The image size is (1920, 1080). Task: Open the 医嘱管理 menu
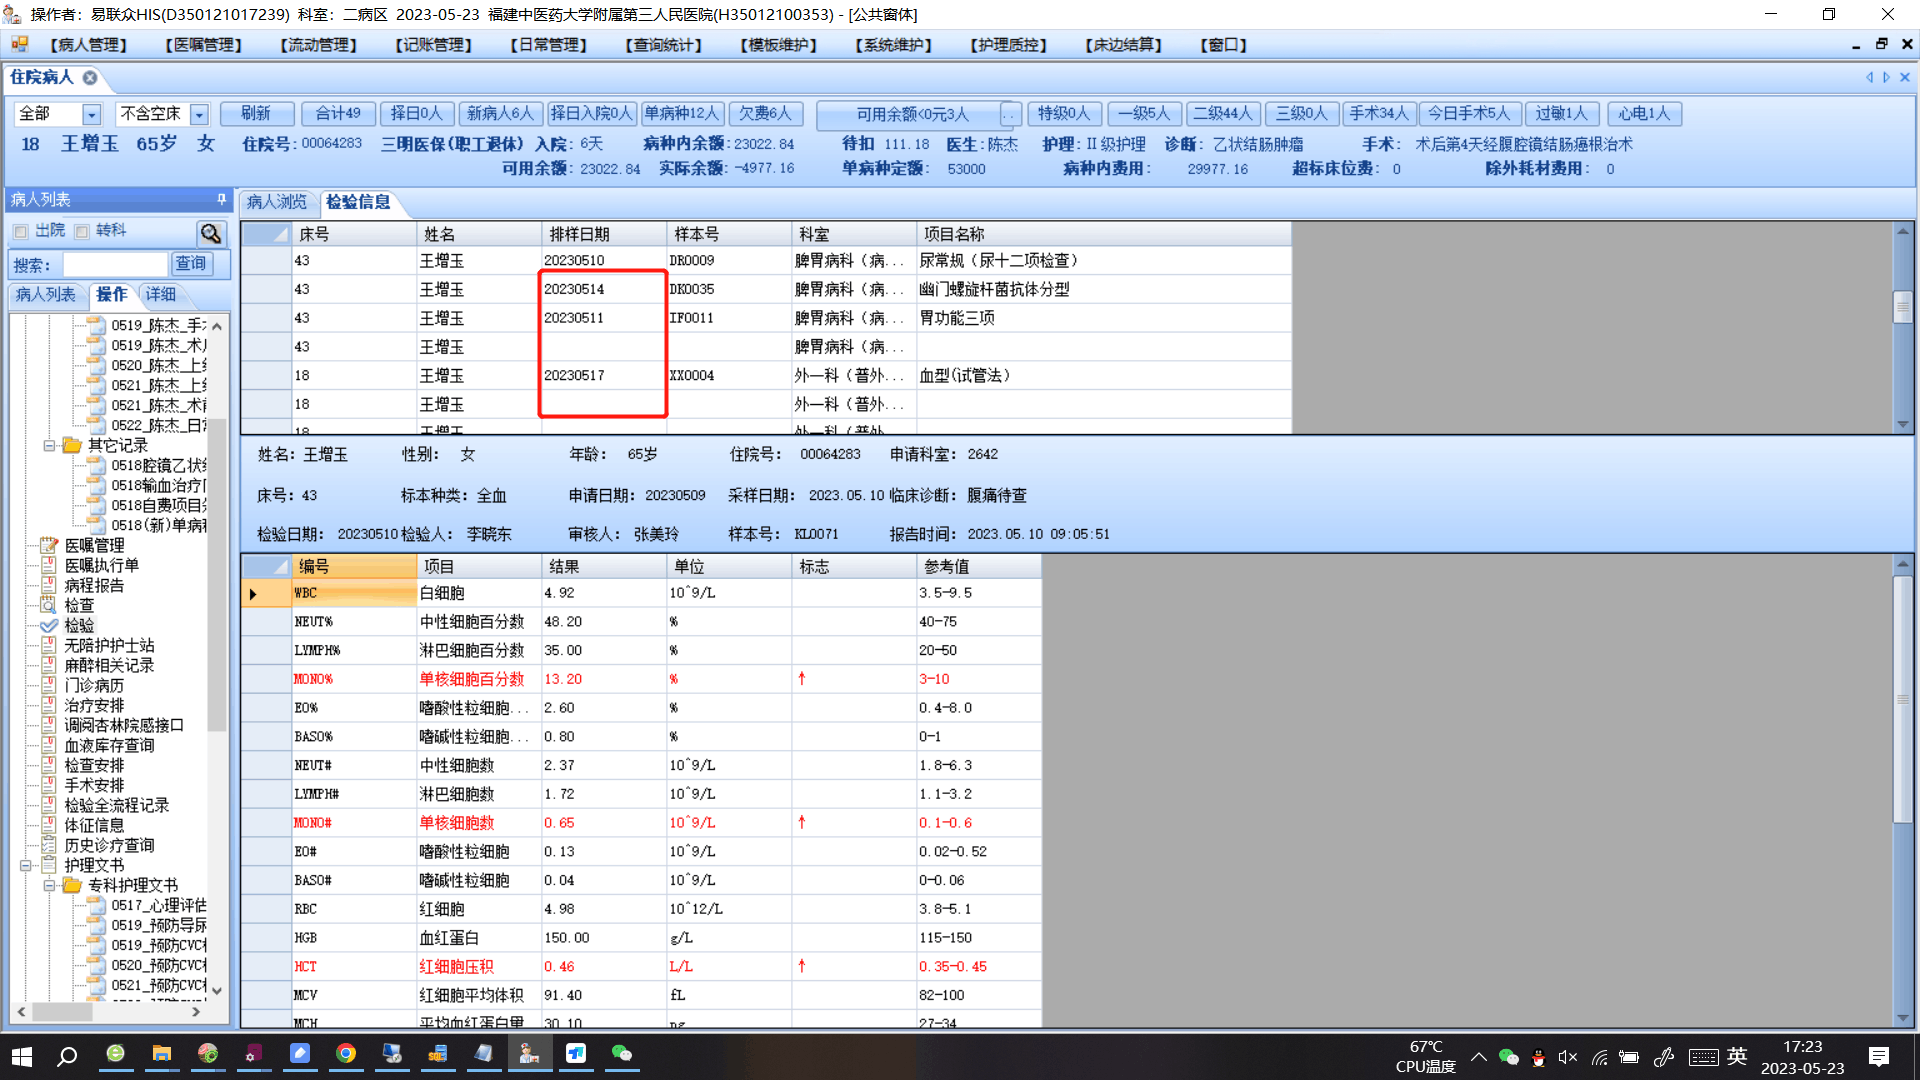click(x=203, y=45)
